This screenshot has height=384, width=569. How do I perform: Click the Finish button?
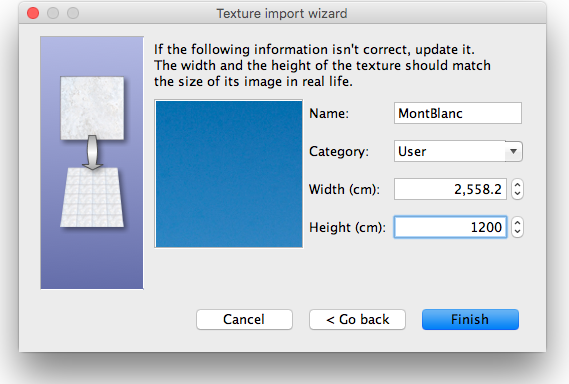tap(470, 319)
